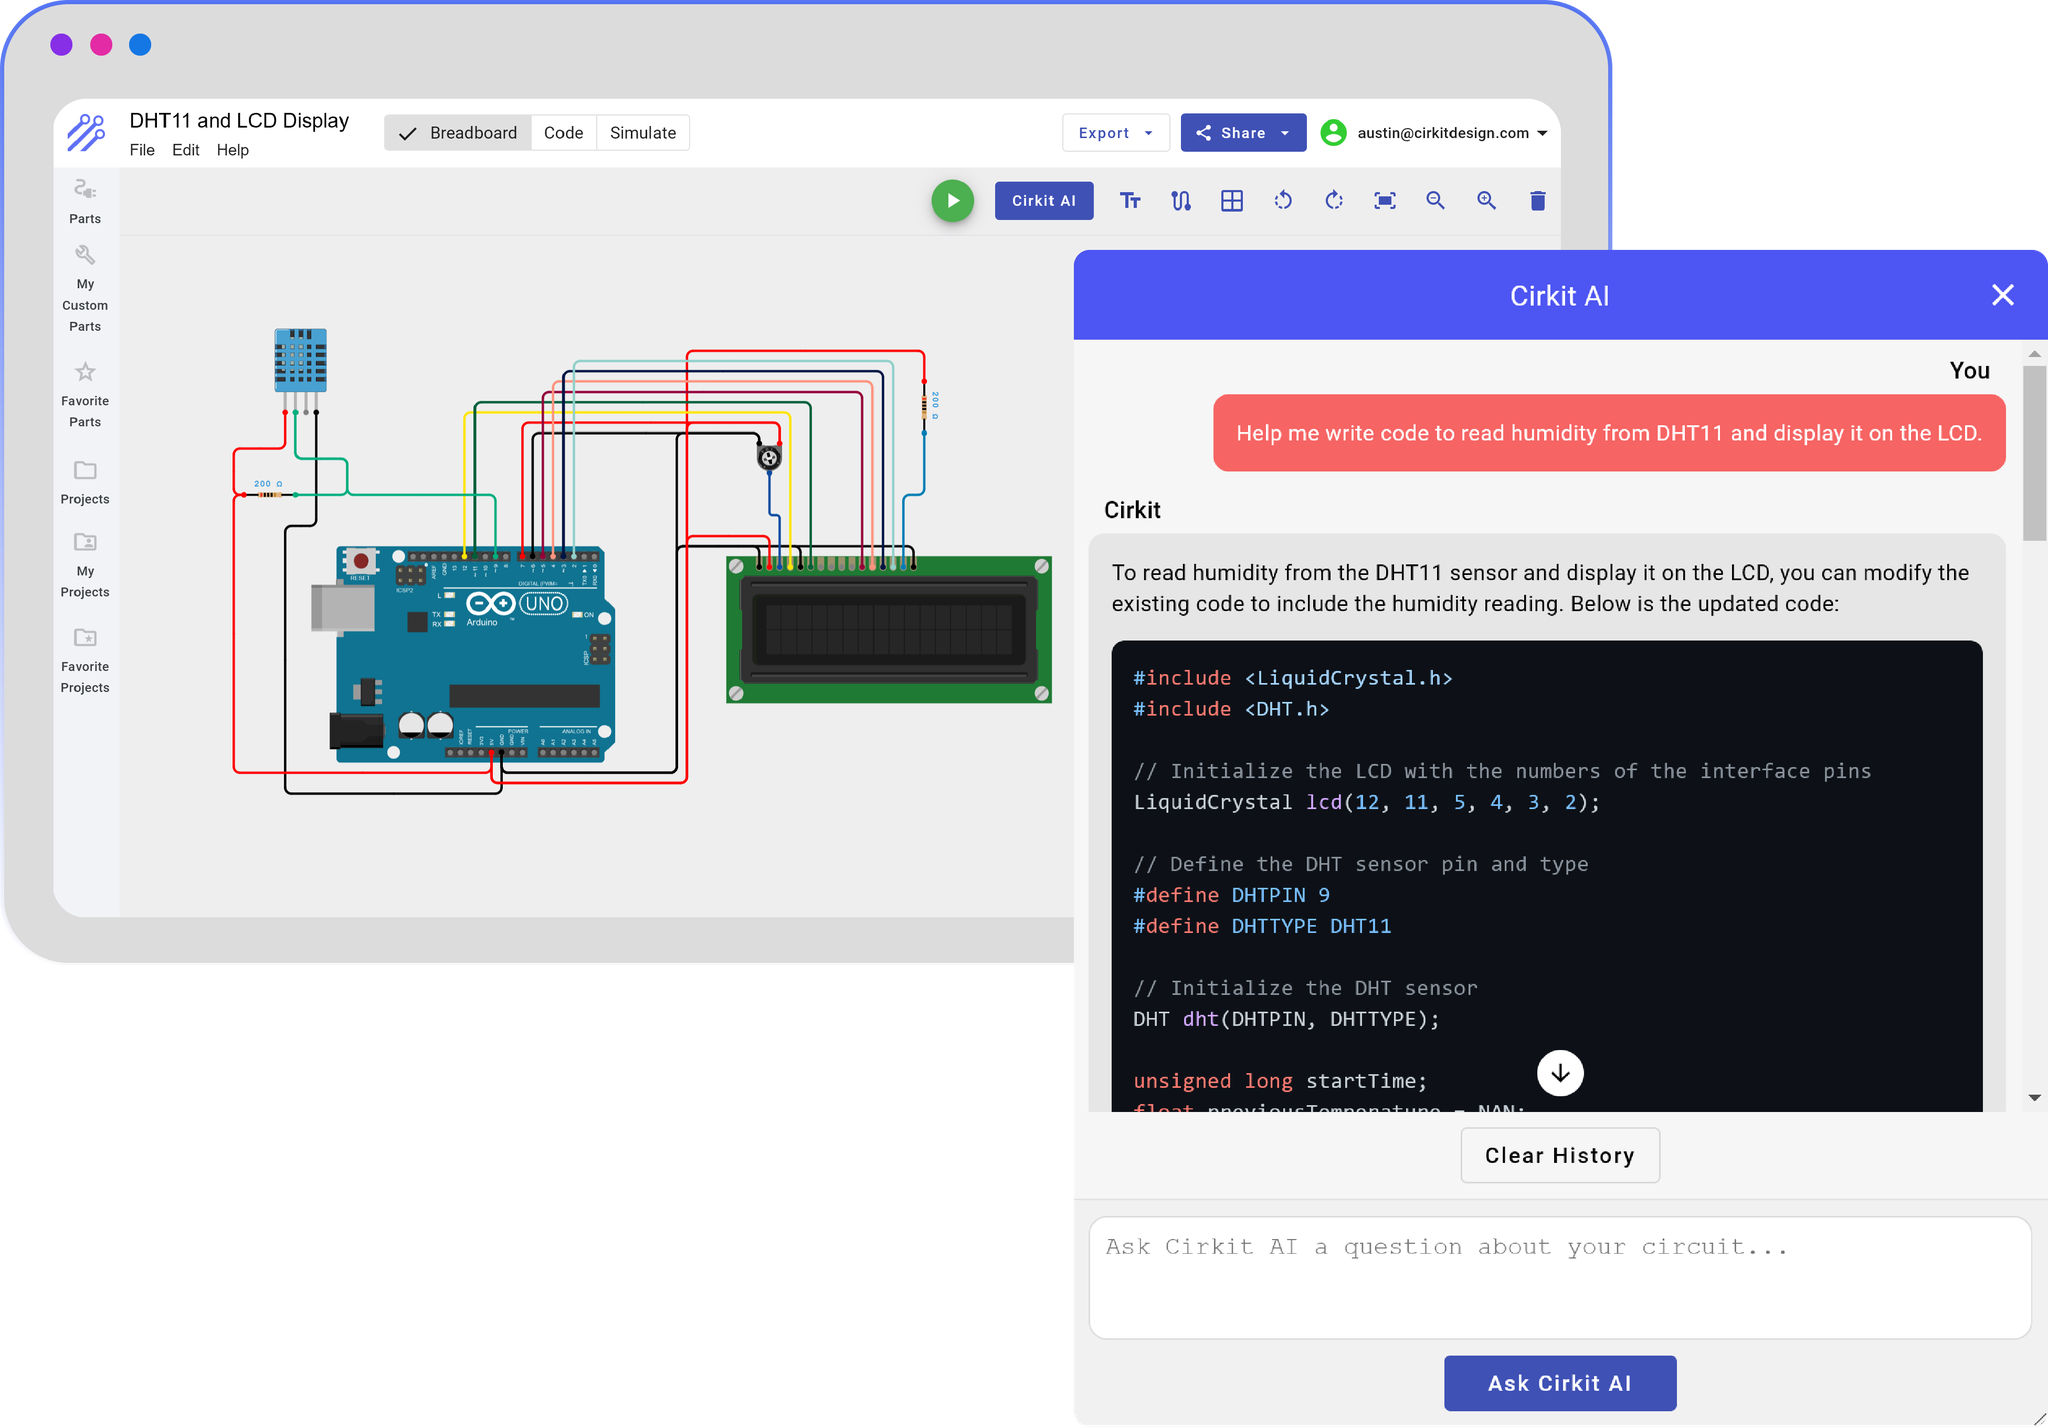
Task: Switch to the Simulate tab
Action: click(x=642, y=133)
